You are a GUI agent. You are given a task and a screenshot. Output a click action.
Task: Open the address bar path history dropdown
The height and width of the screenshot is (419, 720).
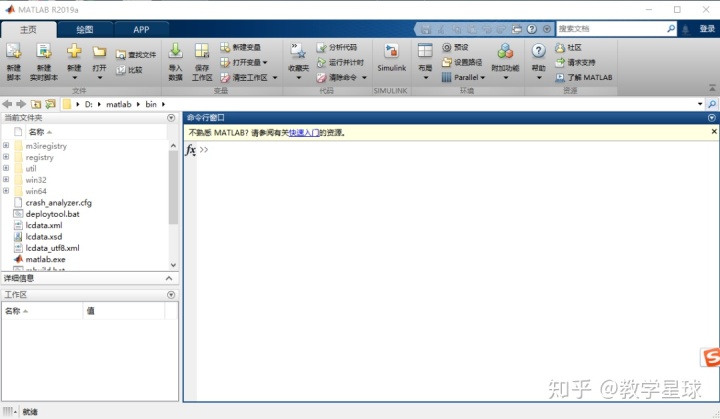(700, 104)
